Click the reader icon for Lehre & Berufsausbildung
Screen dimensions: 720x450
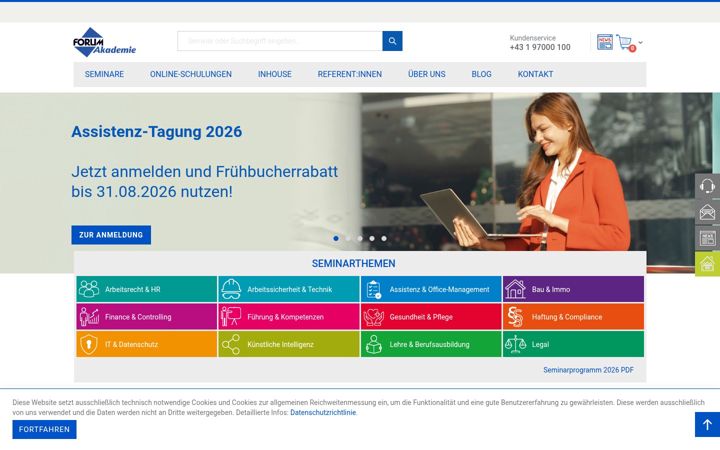373,344
